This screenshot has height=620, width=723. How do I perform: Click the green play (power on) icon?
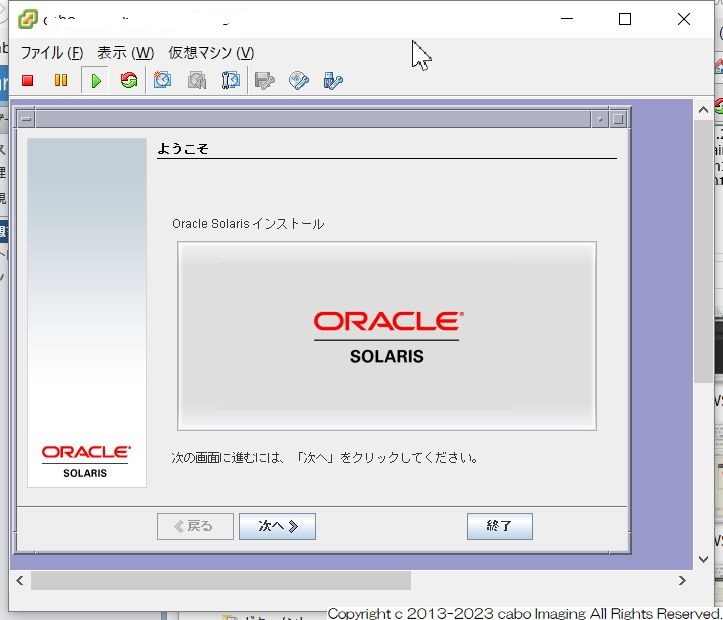tap(95, 81)
